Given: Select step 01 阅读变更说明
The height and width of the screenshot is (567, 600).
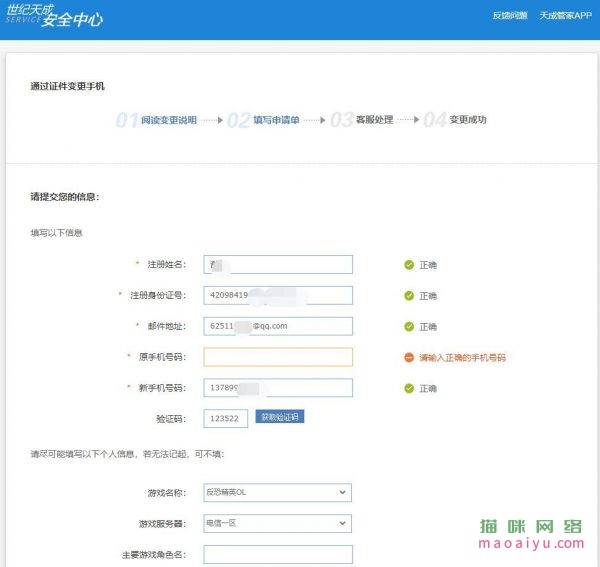Looking at the screenshot, I should tap(156, 120).
